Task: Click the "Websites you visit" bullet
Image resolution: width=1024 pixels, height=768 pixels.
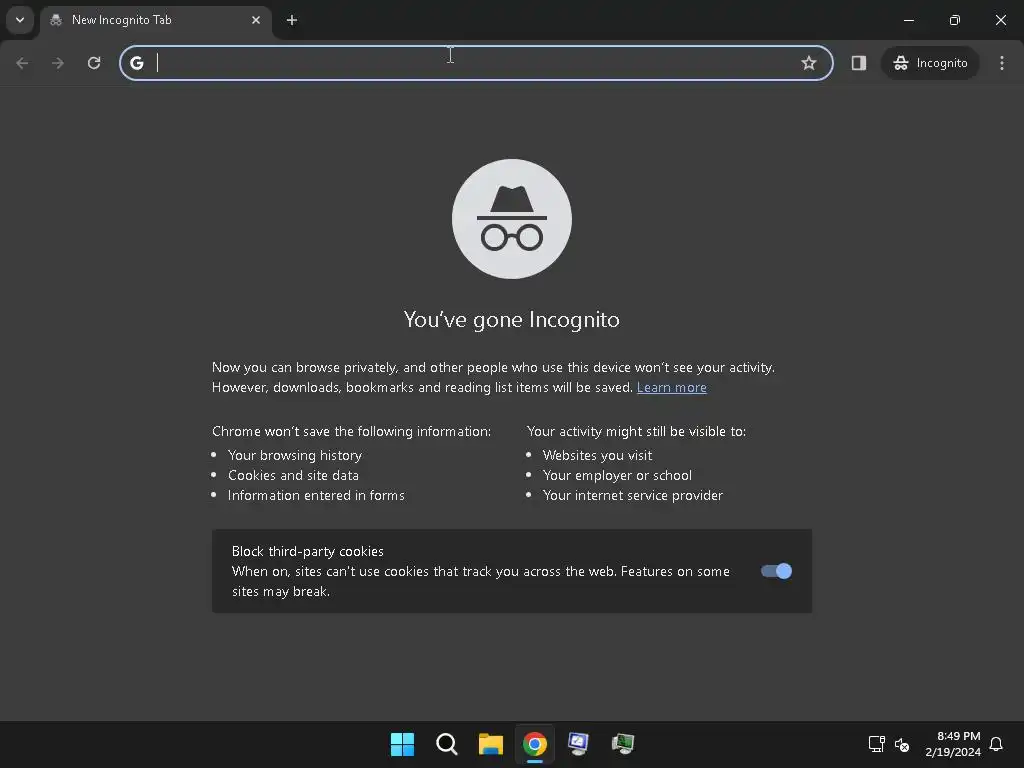Action: click(597, 455)
